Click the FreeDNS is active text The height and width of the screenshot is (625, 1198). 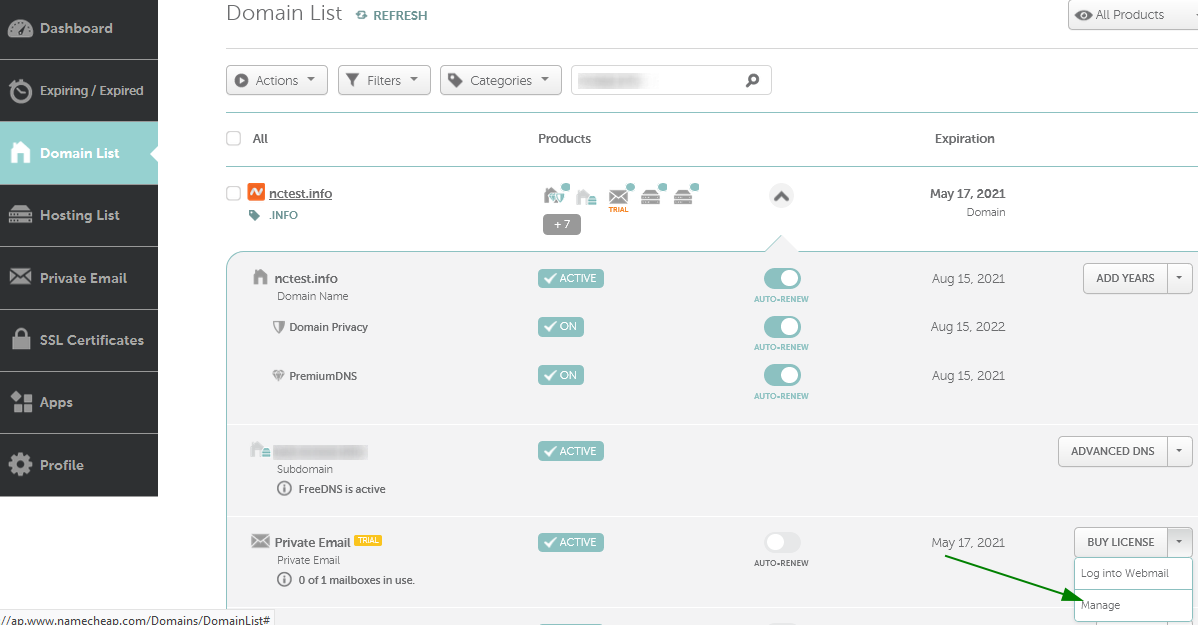coord(342,489)
